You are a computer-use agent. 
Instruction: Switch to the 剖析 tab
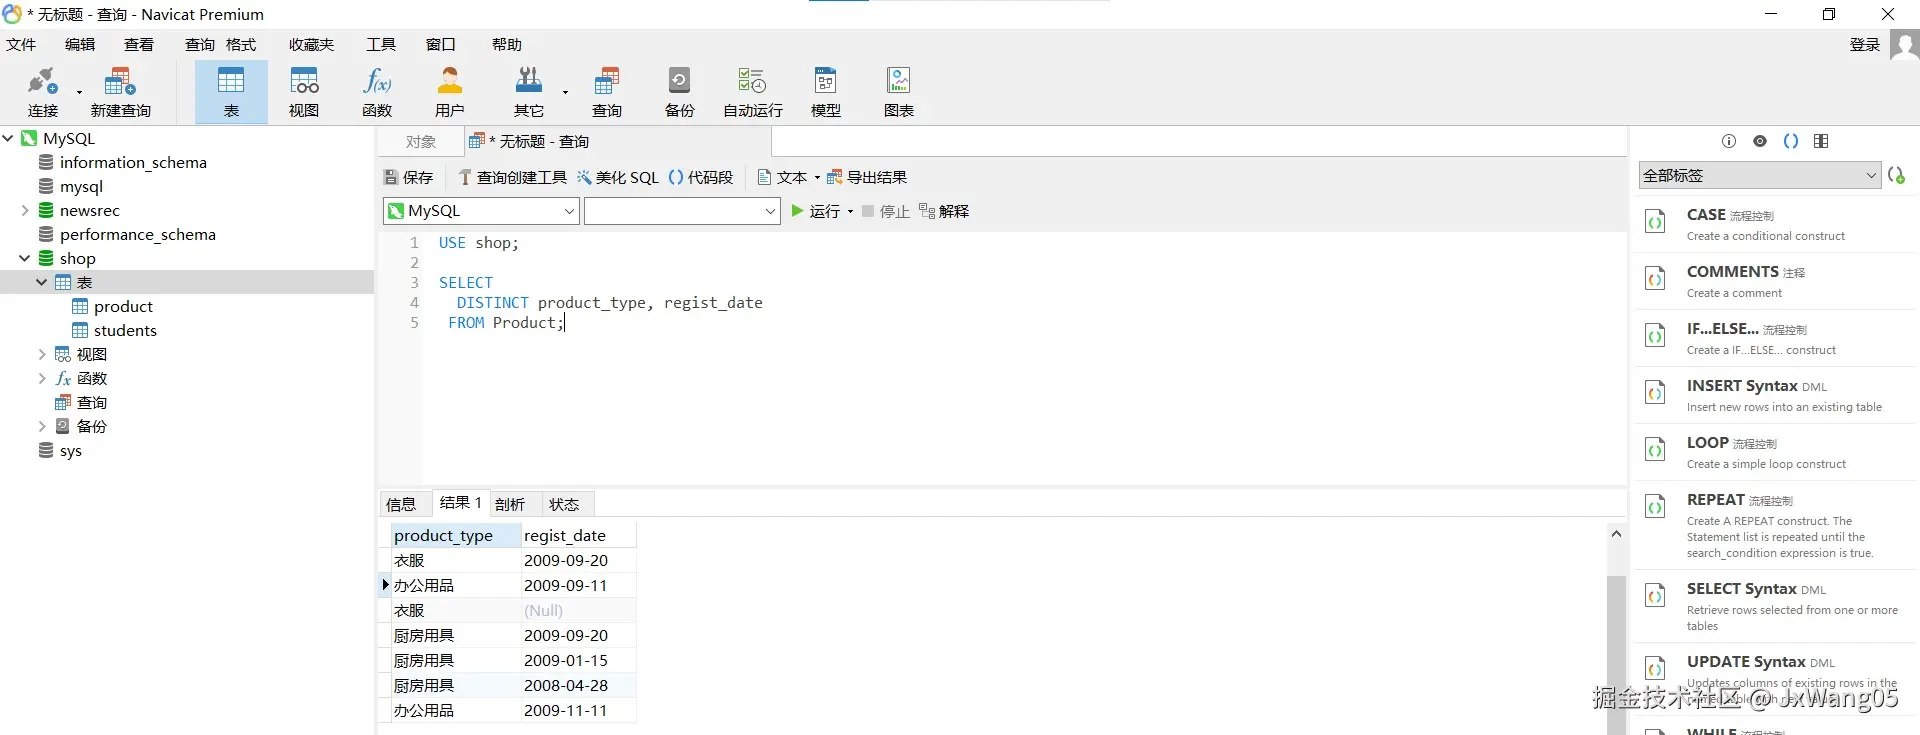point(510,504)
